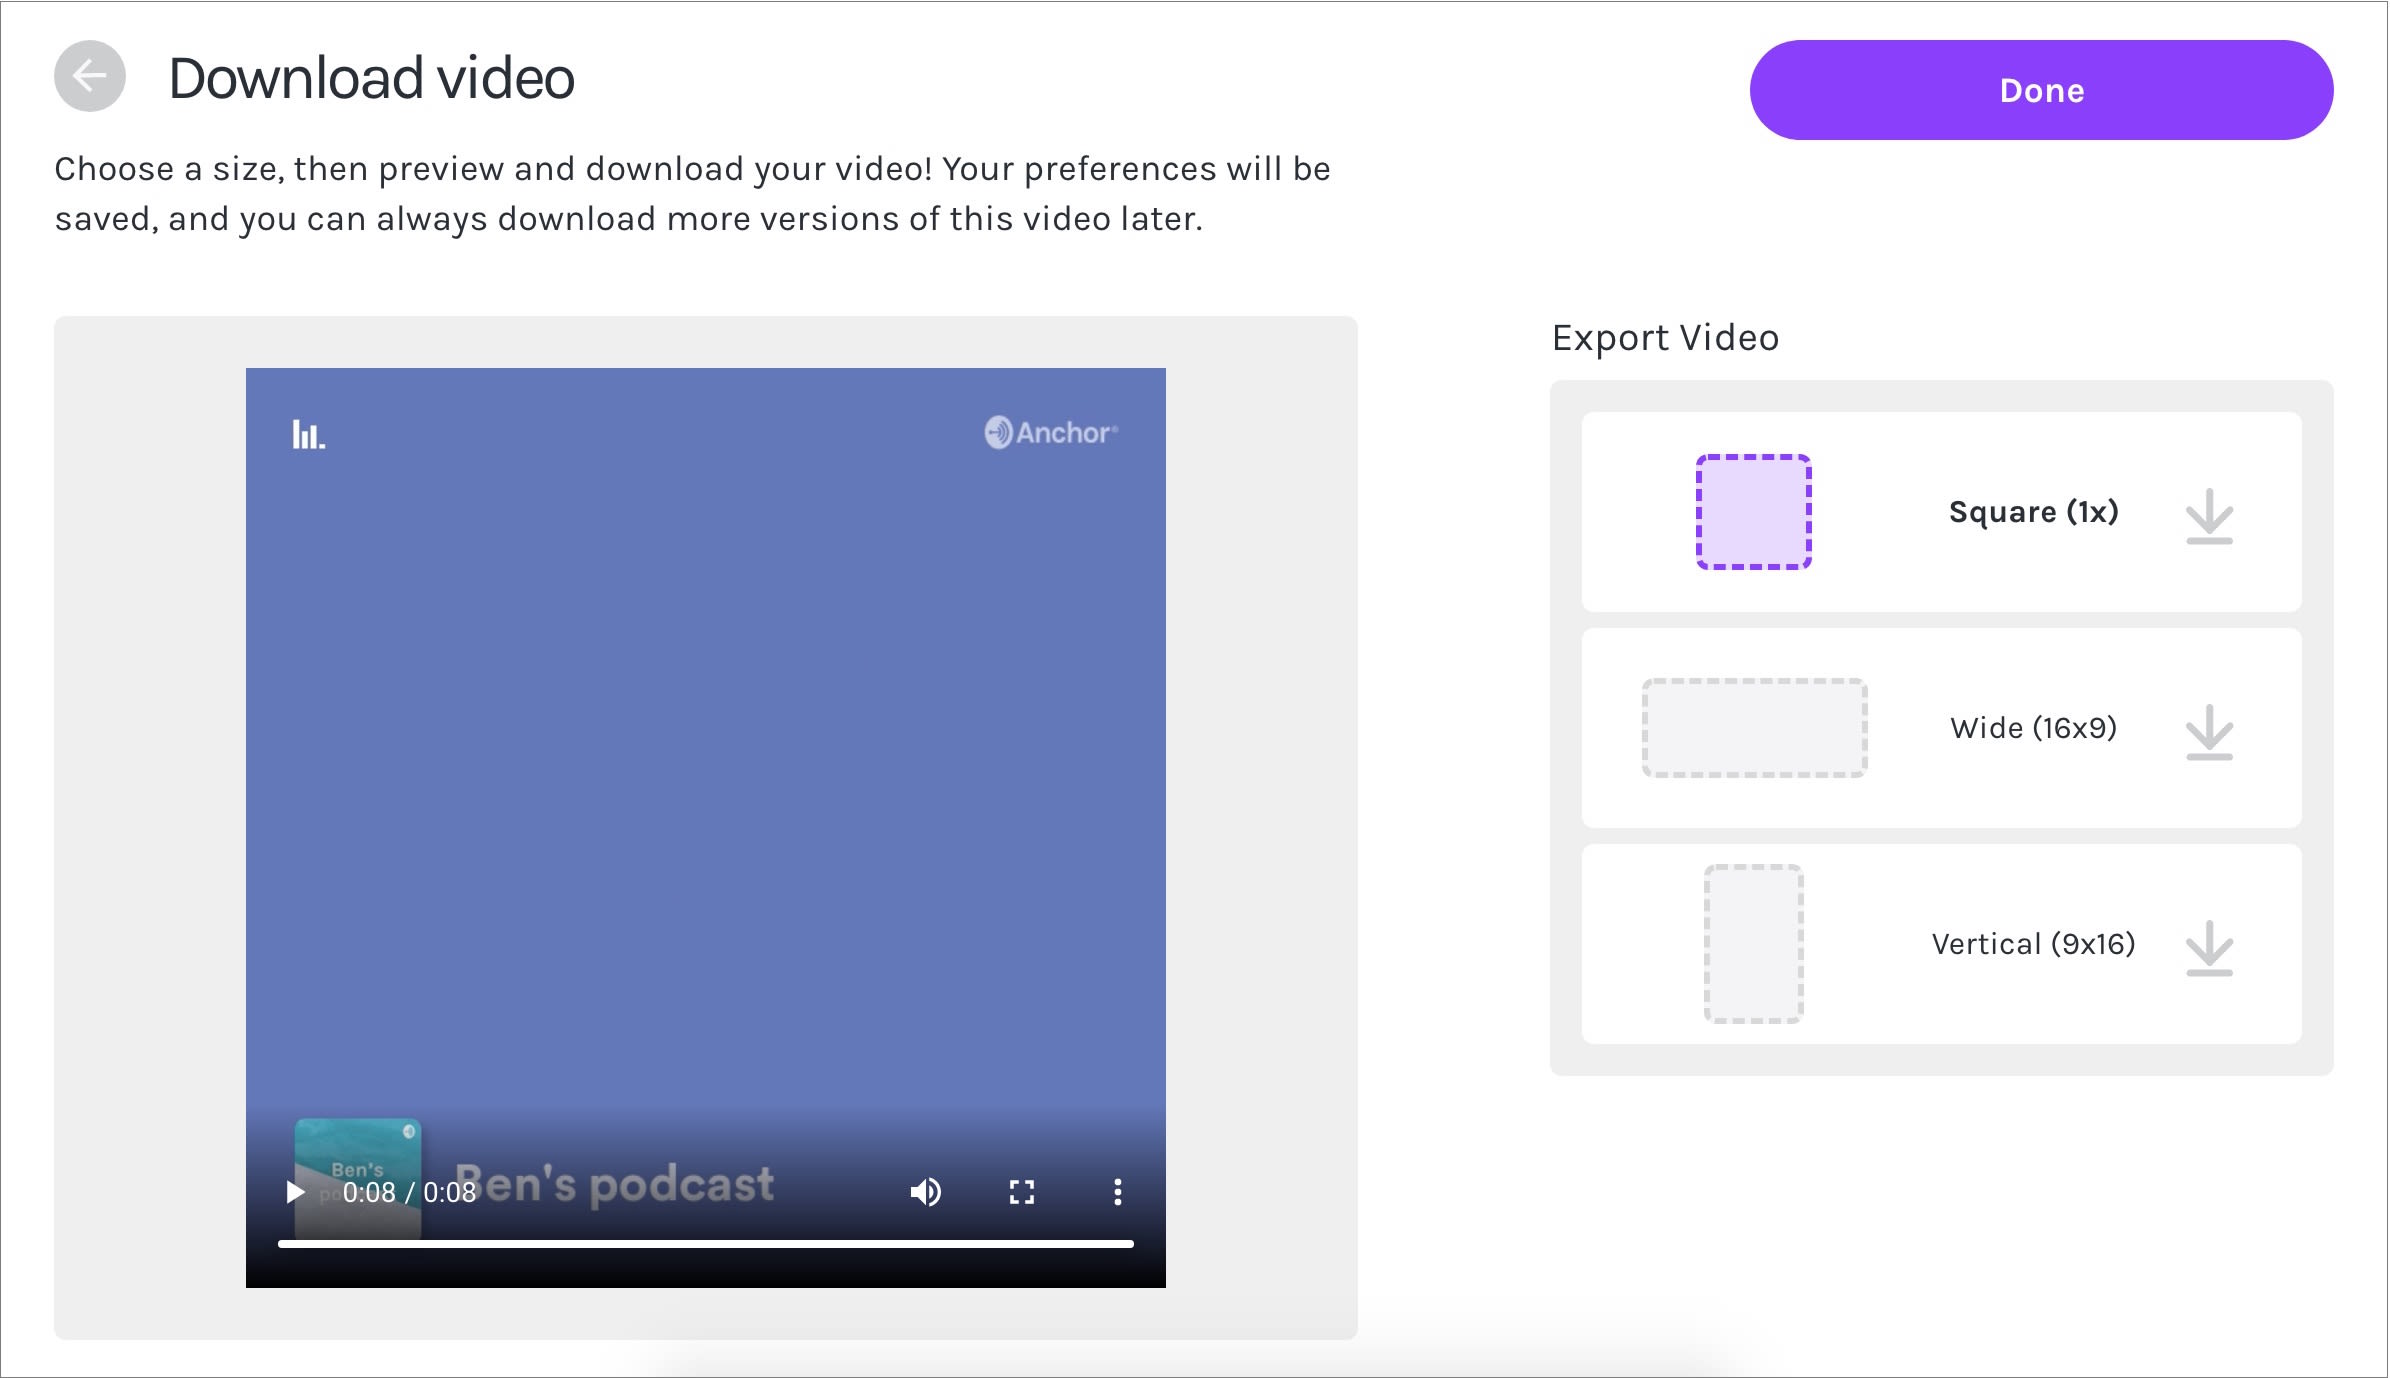Select the Square (1x) size thumbnail
Screen dimensions: 2390x1378
pyautogui.click(x=1754, y=512)
